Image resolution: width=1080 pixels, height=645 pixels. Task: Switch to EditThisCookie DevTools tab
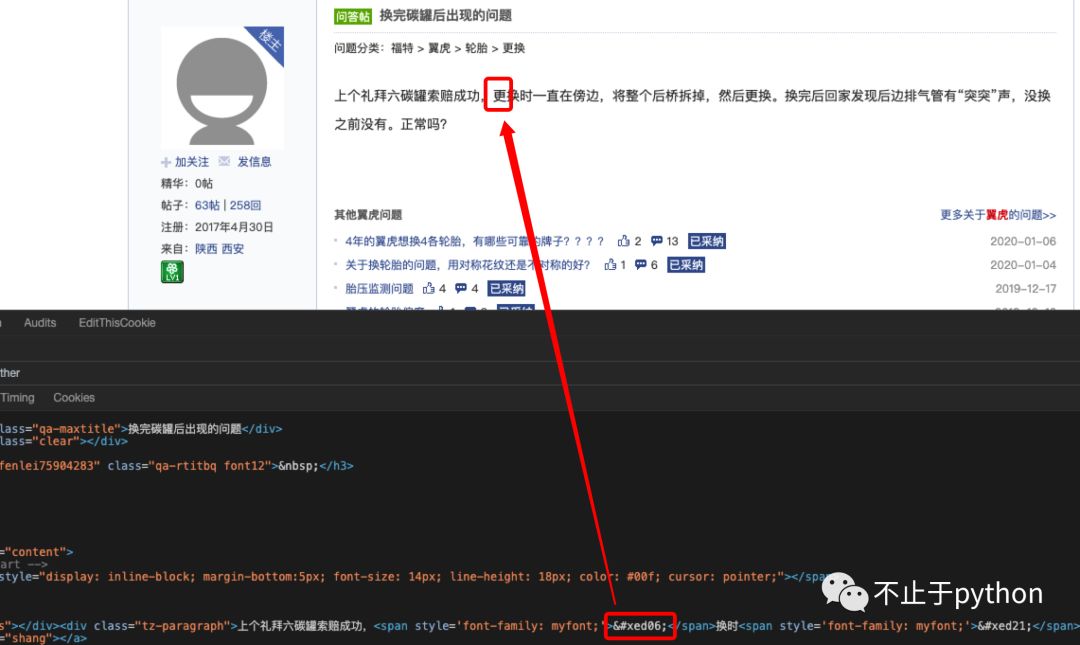pyautogui.click(x=117, y=323)
